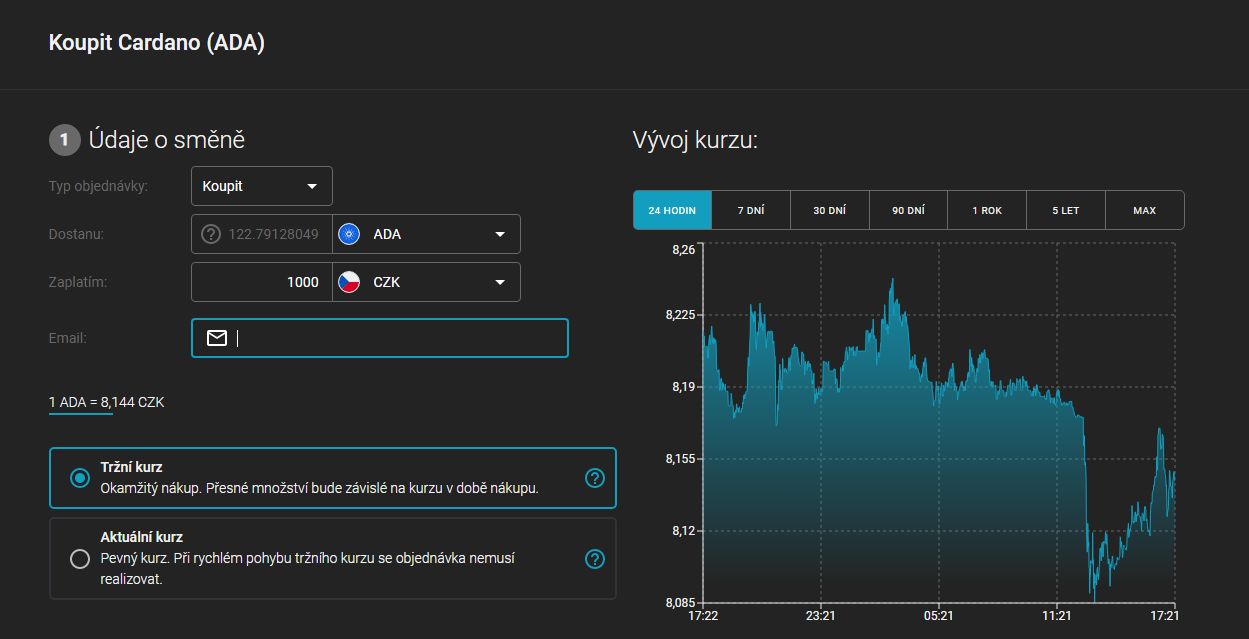Switch chart to 1 ROK tab
1249x639 pixels.
pos(987,210)
